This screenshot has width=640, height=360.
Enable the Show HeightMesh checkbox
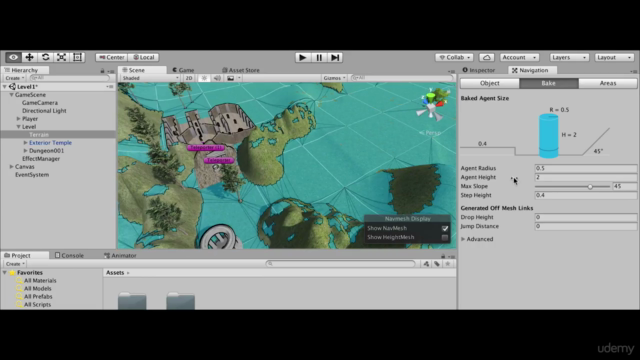click(445, 238)
